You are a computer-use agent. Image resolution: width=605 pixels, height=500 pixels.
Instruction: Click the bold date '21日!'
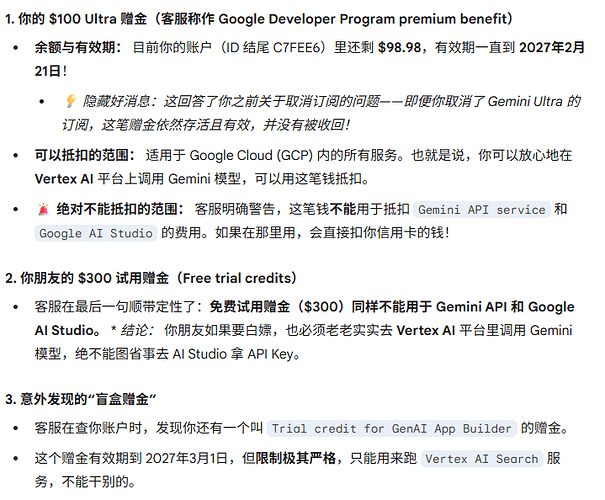[51, 71]
